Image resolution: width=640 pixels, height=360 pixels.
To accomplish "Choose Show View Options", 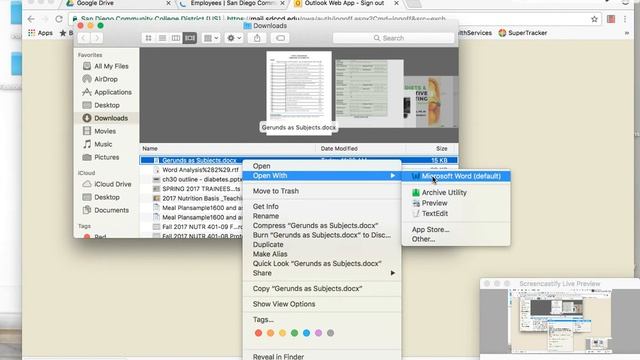I will pos(322,304).
